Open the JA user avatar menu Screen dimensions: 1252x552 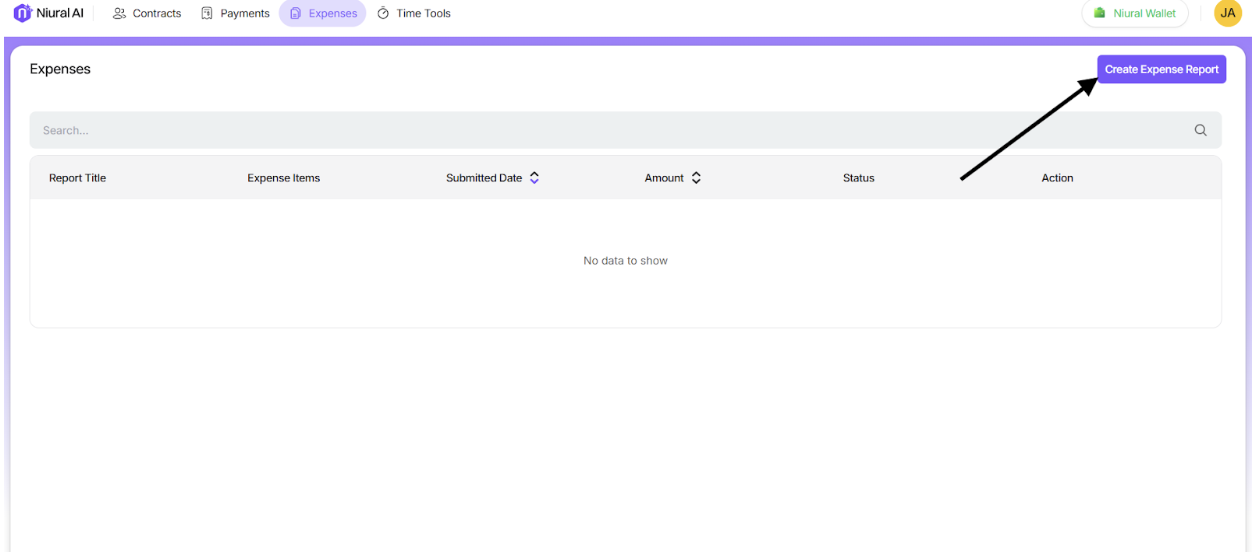click(1228, 13)
